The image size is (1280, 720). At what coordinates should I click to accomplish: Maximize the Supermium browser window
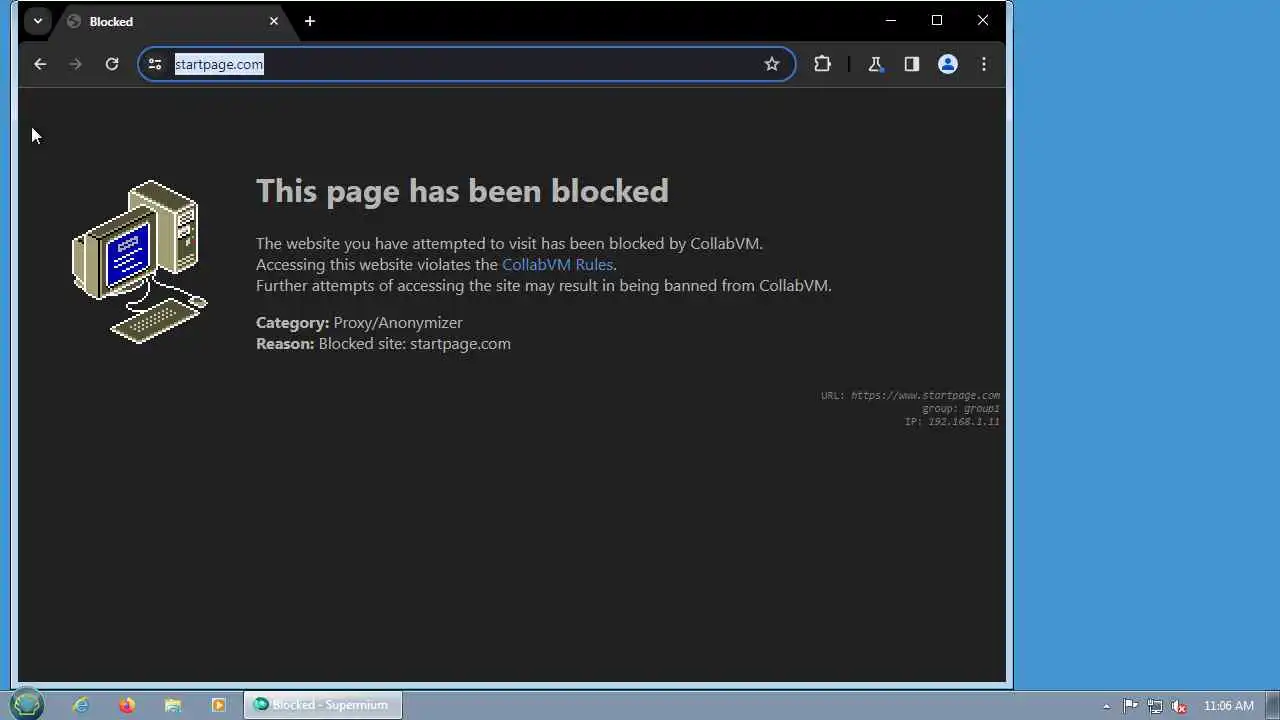point(937,20)
